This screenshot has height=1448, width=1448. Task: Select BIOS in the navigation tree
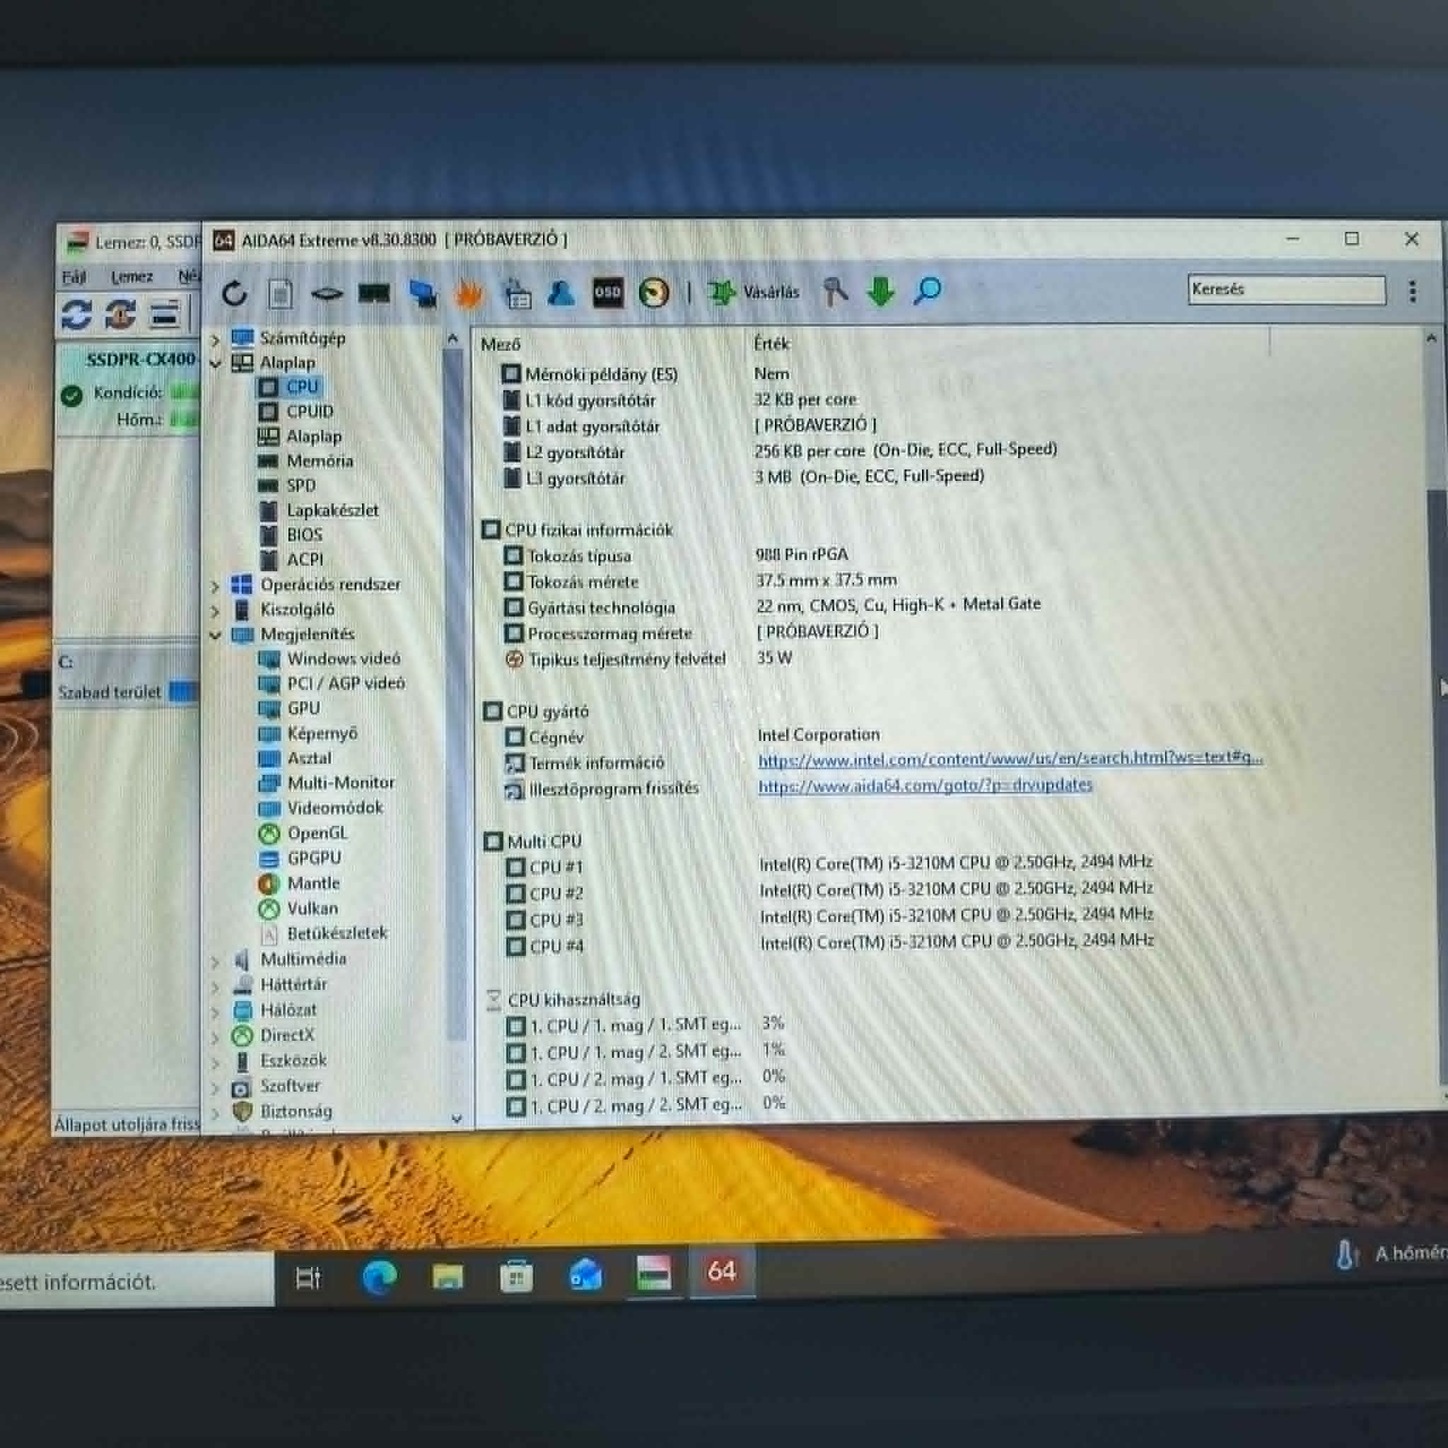pos(304,535)
